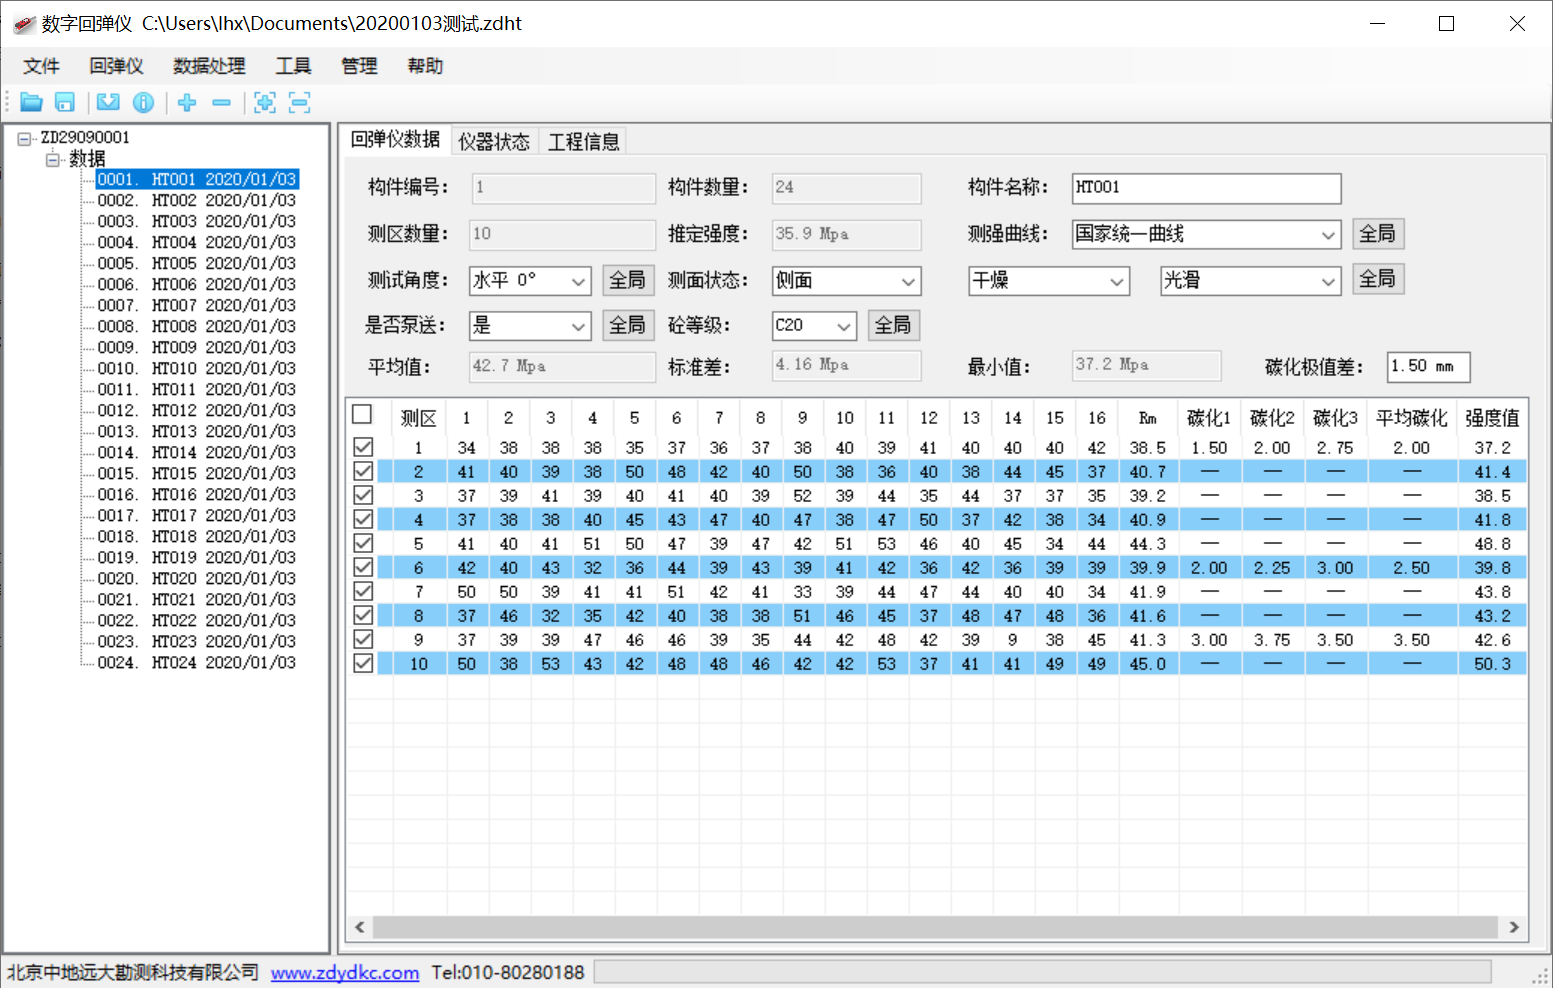This screenshot has height=988, width=1553.
Task: Click the bracketed minus collapse-all icon
Action: tap(299, 102)
